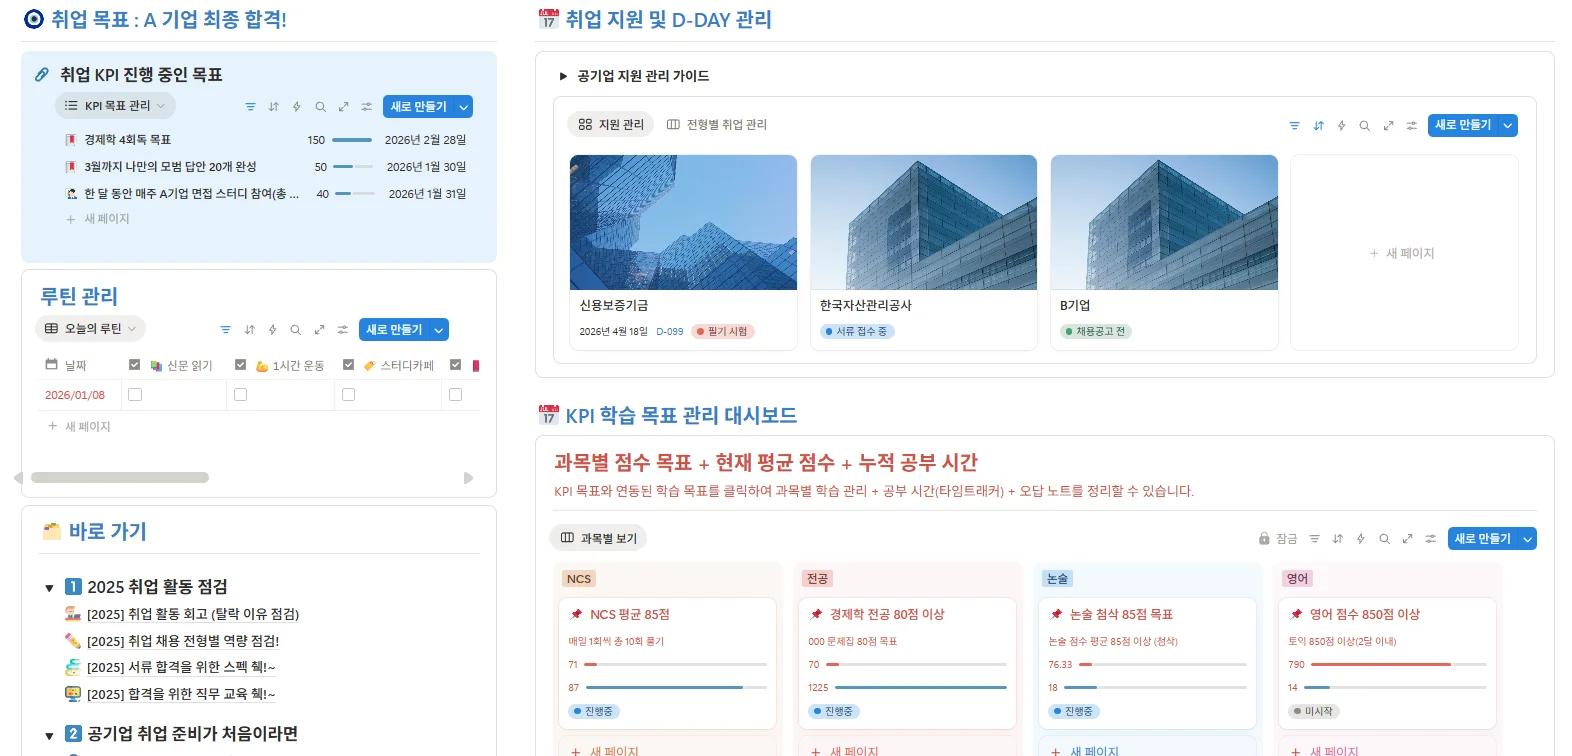Image resolution: width=1572 pixels, height=756 pixels.
Task: Search within the KPI 목표 관리 database
Action: click(320, 107)
